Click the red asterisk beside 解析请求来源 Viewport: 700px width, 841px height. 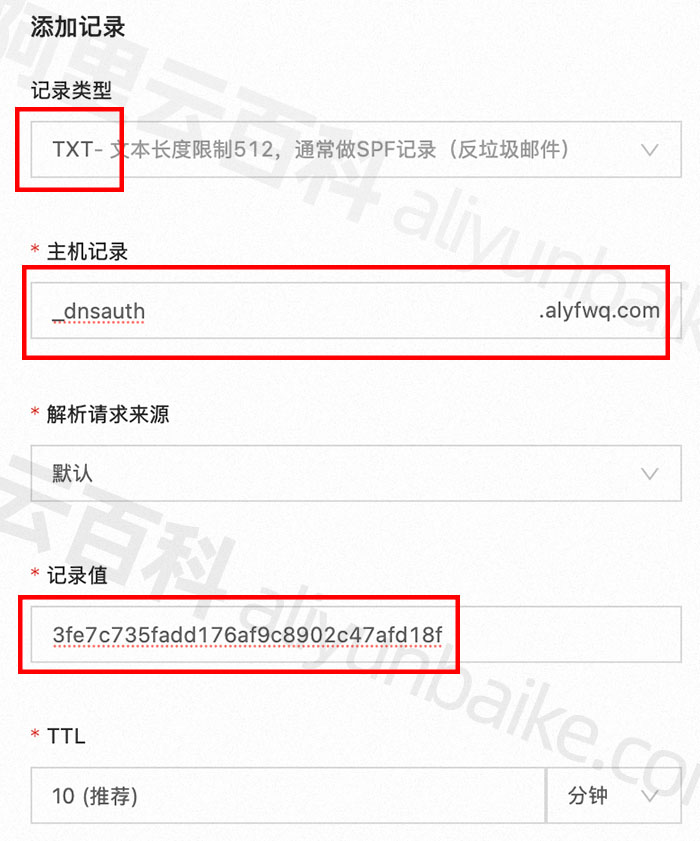[x=35, y=412]
